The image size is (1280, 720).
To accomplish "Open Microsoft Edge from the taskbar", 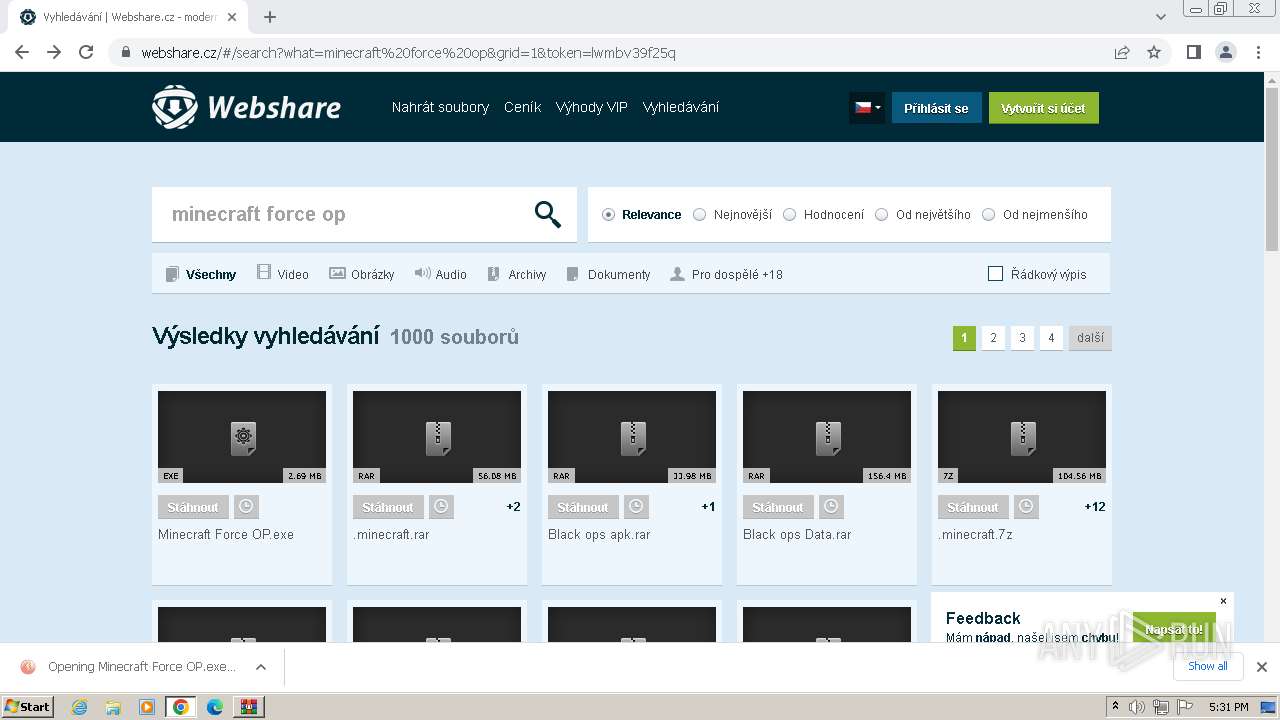I will tap(215, 707).
